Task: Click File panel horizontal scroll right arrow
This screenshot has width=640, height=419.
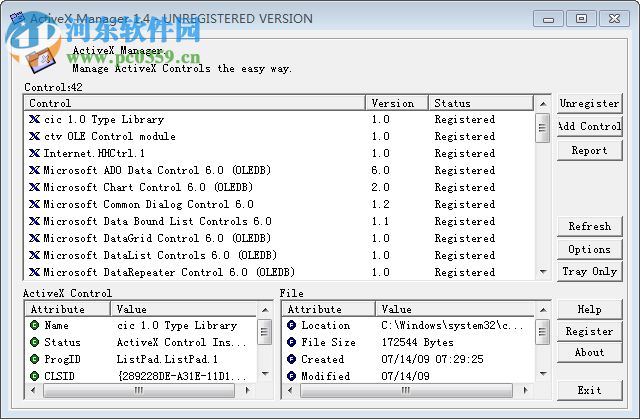Action: (x=525, y=390)
